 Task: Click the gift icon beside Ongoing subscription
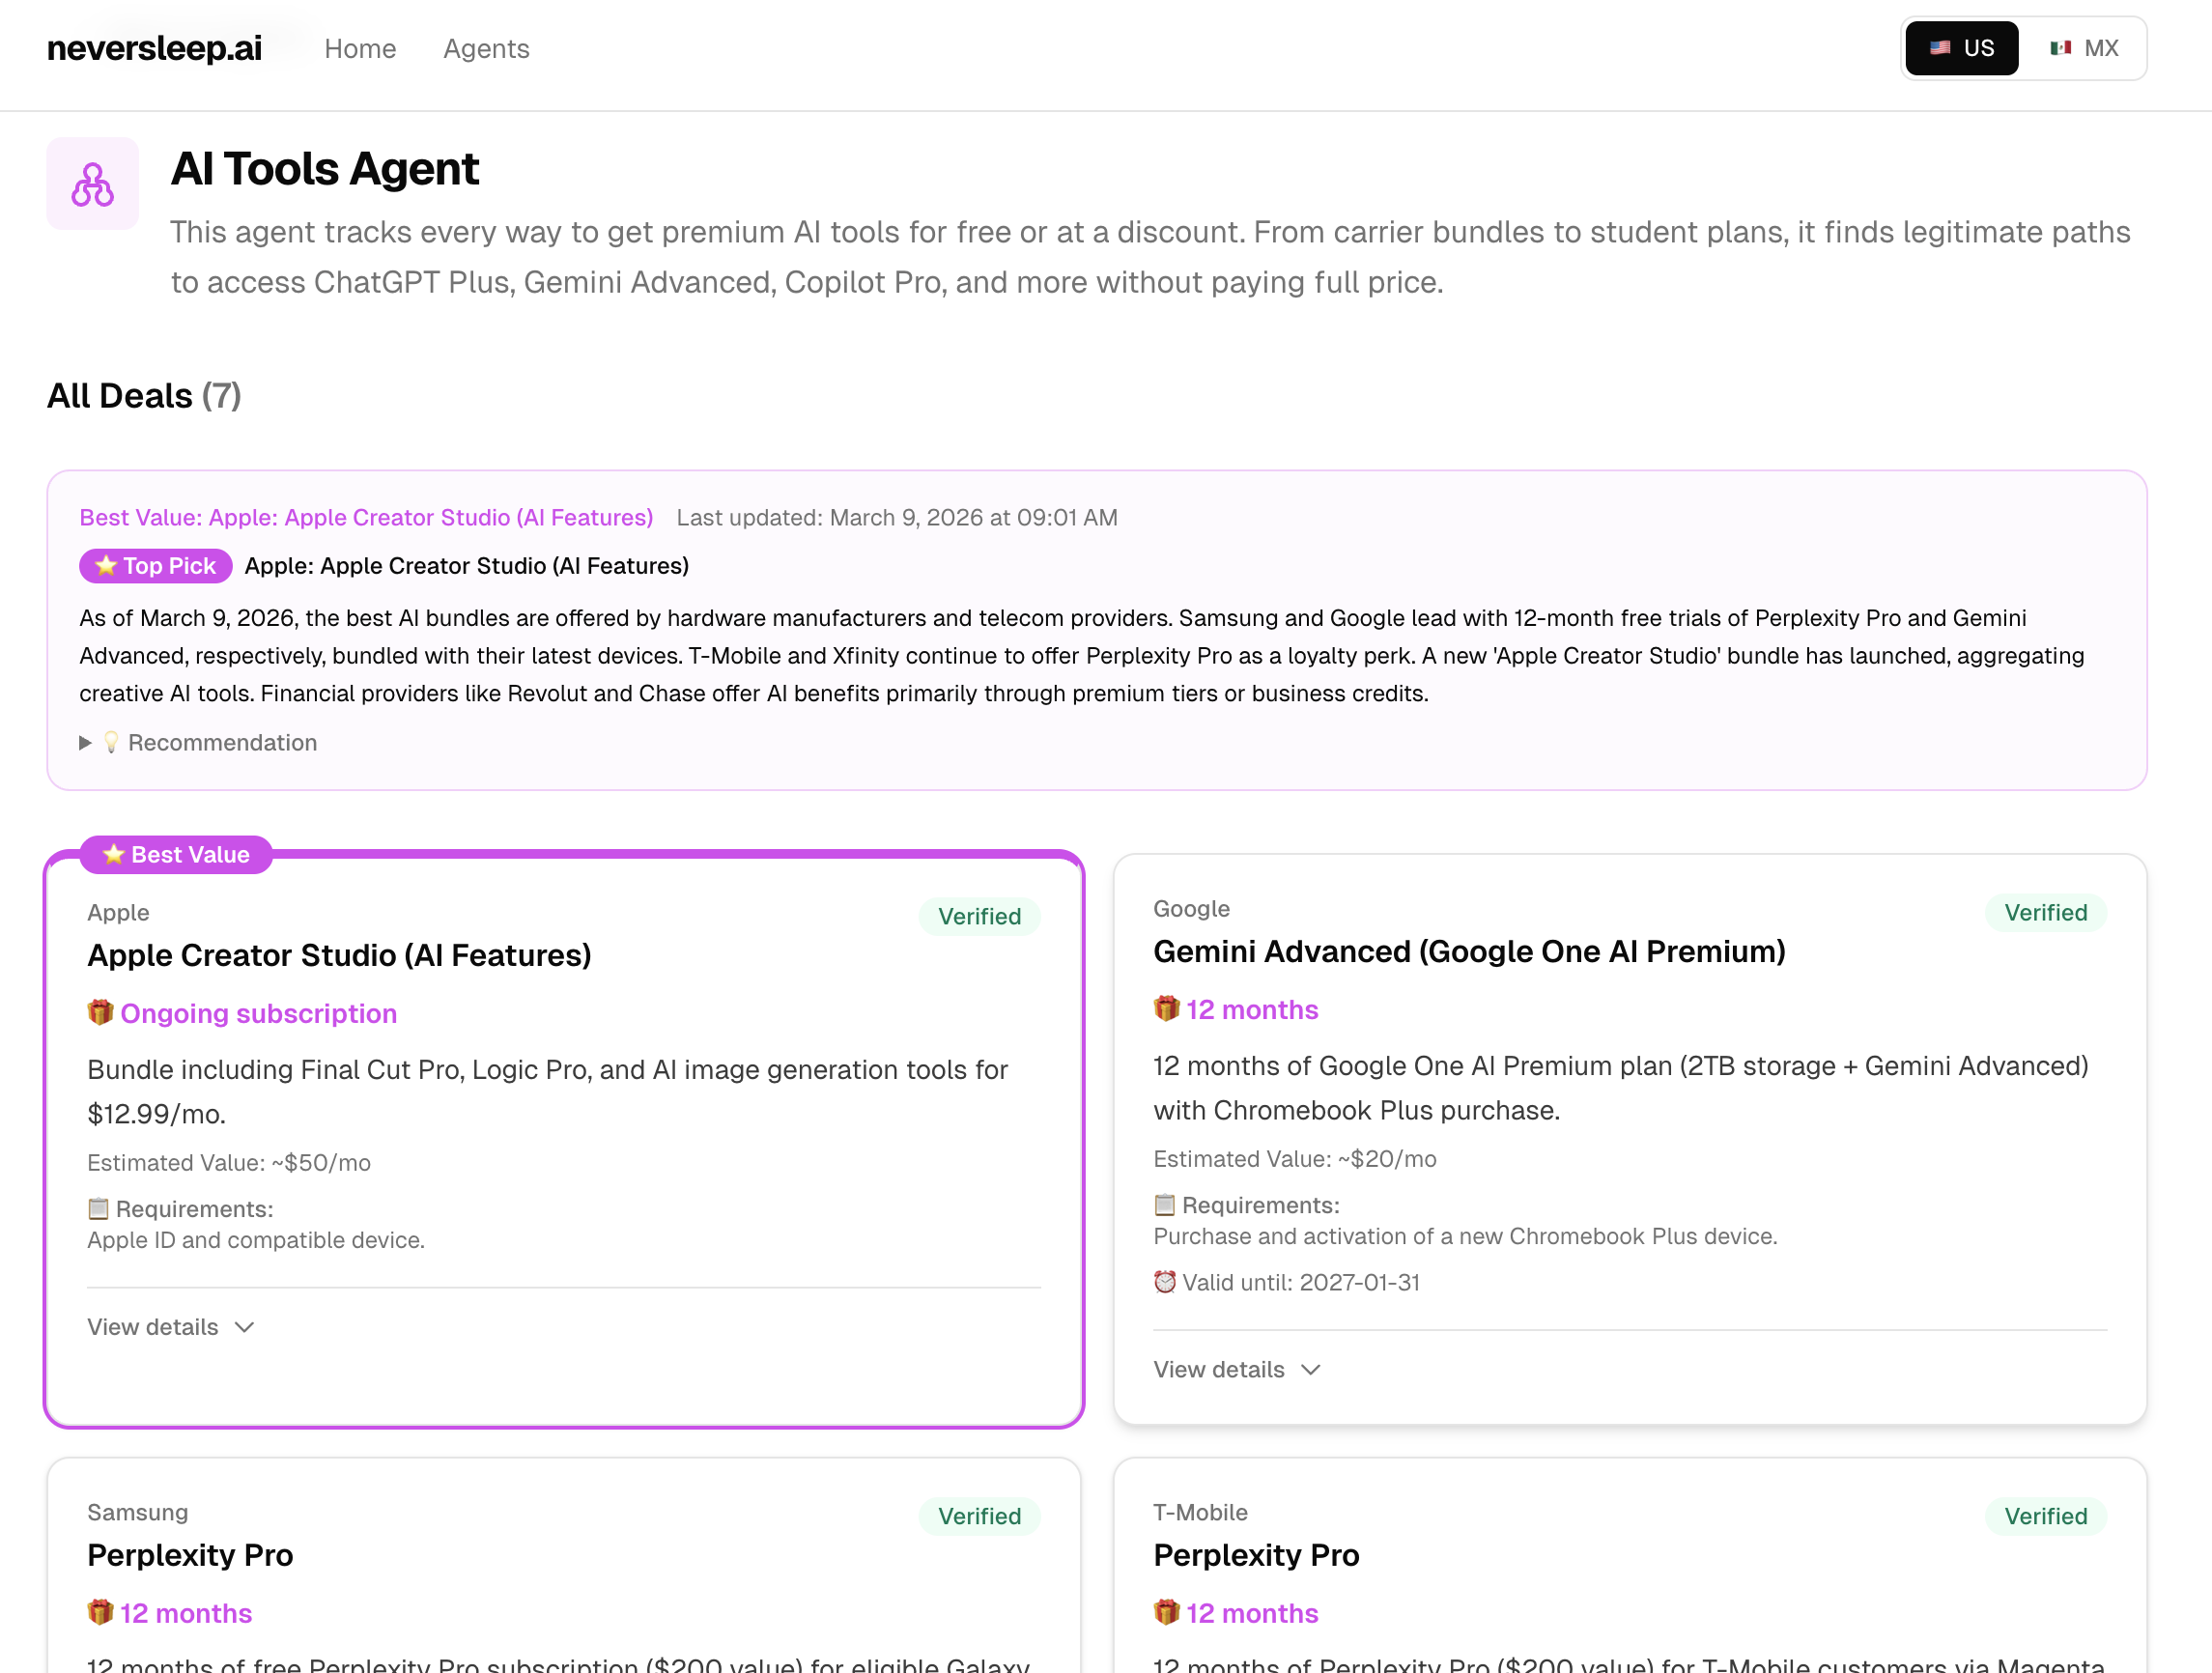tap(100, 1012)
